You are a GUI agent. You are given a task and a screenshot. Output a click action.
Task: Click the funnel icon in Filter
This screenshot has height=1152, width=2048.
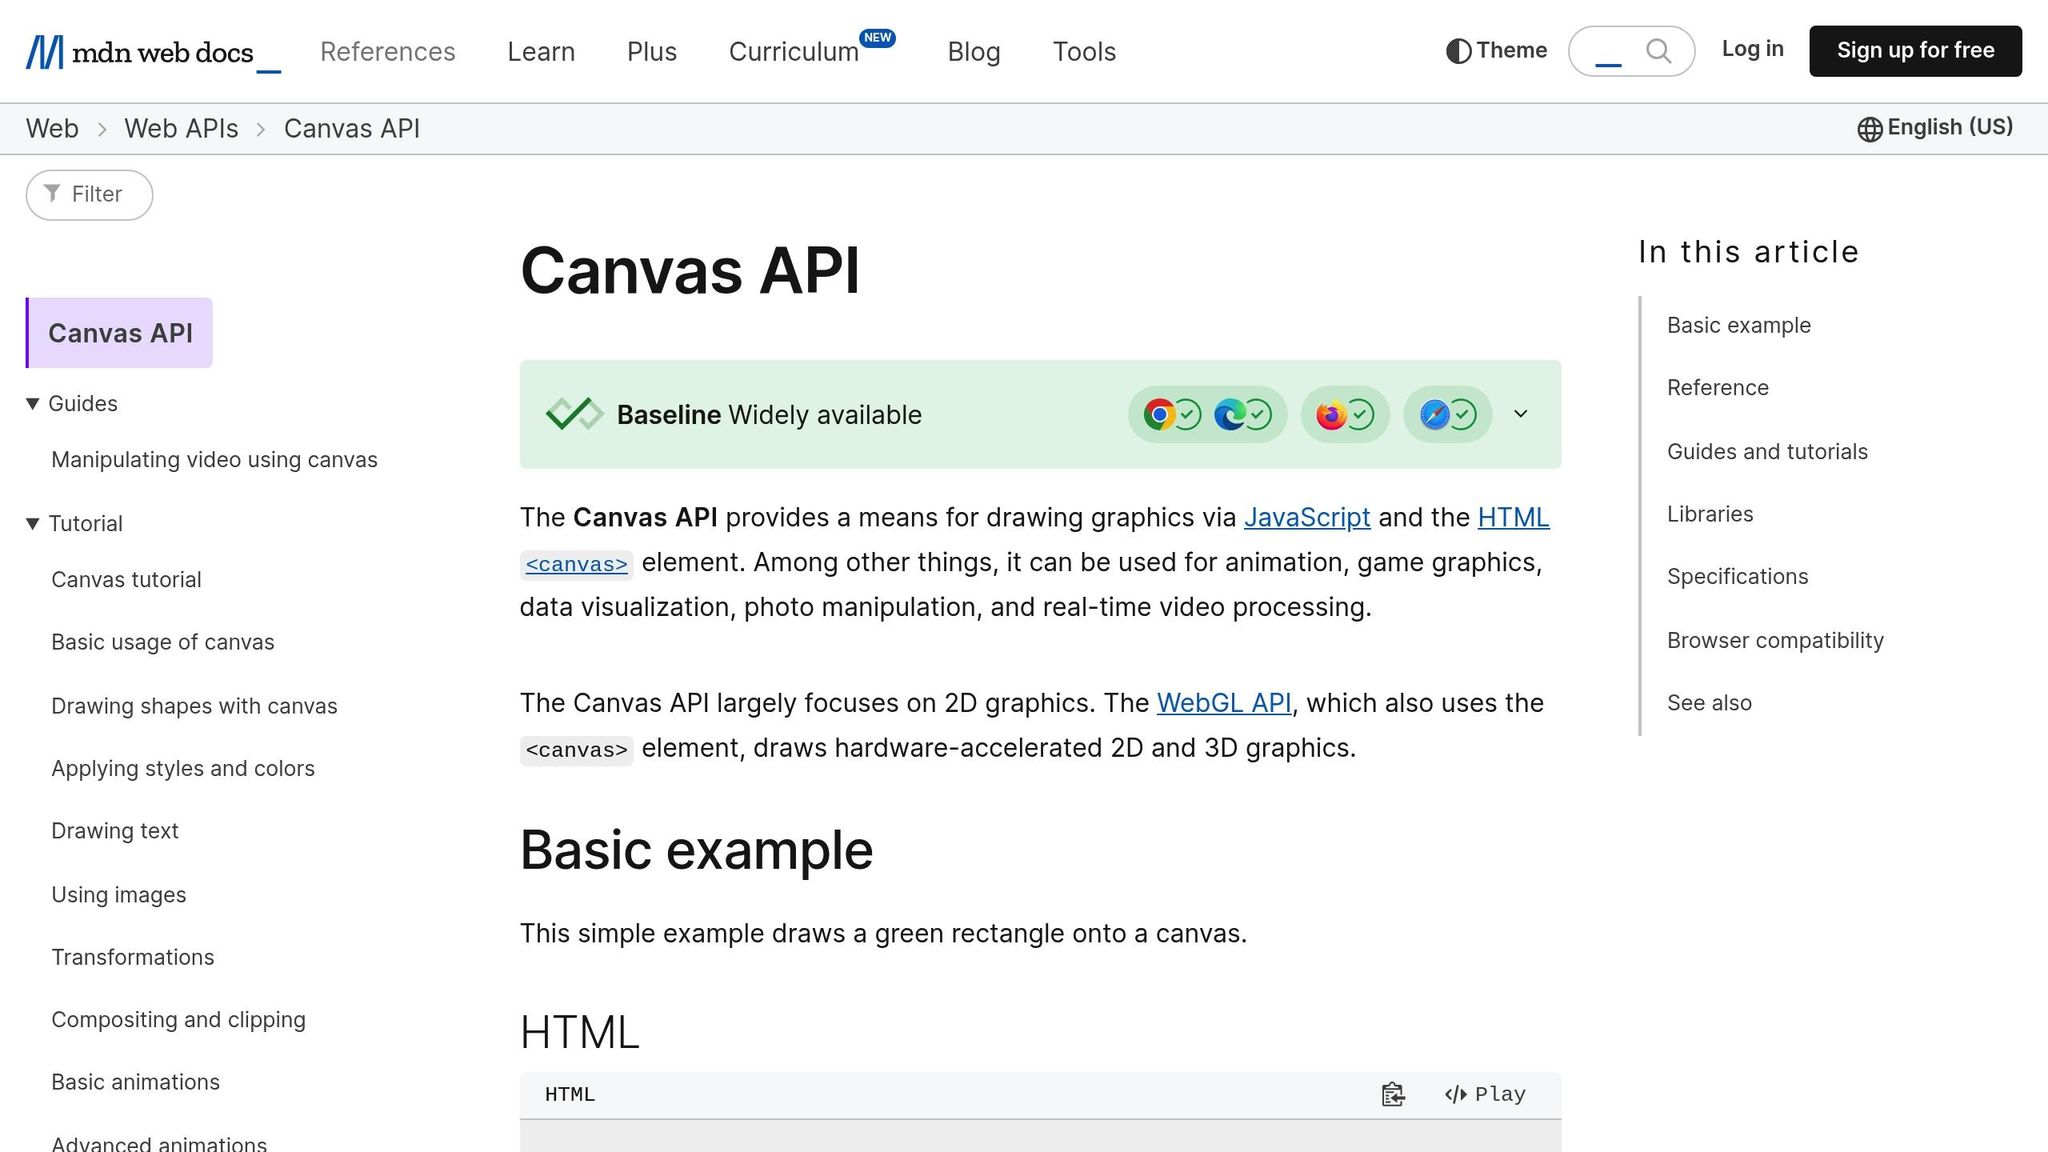point(52,193)
